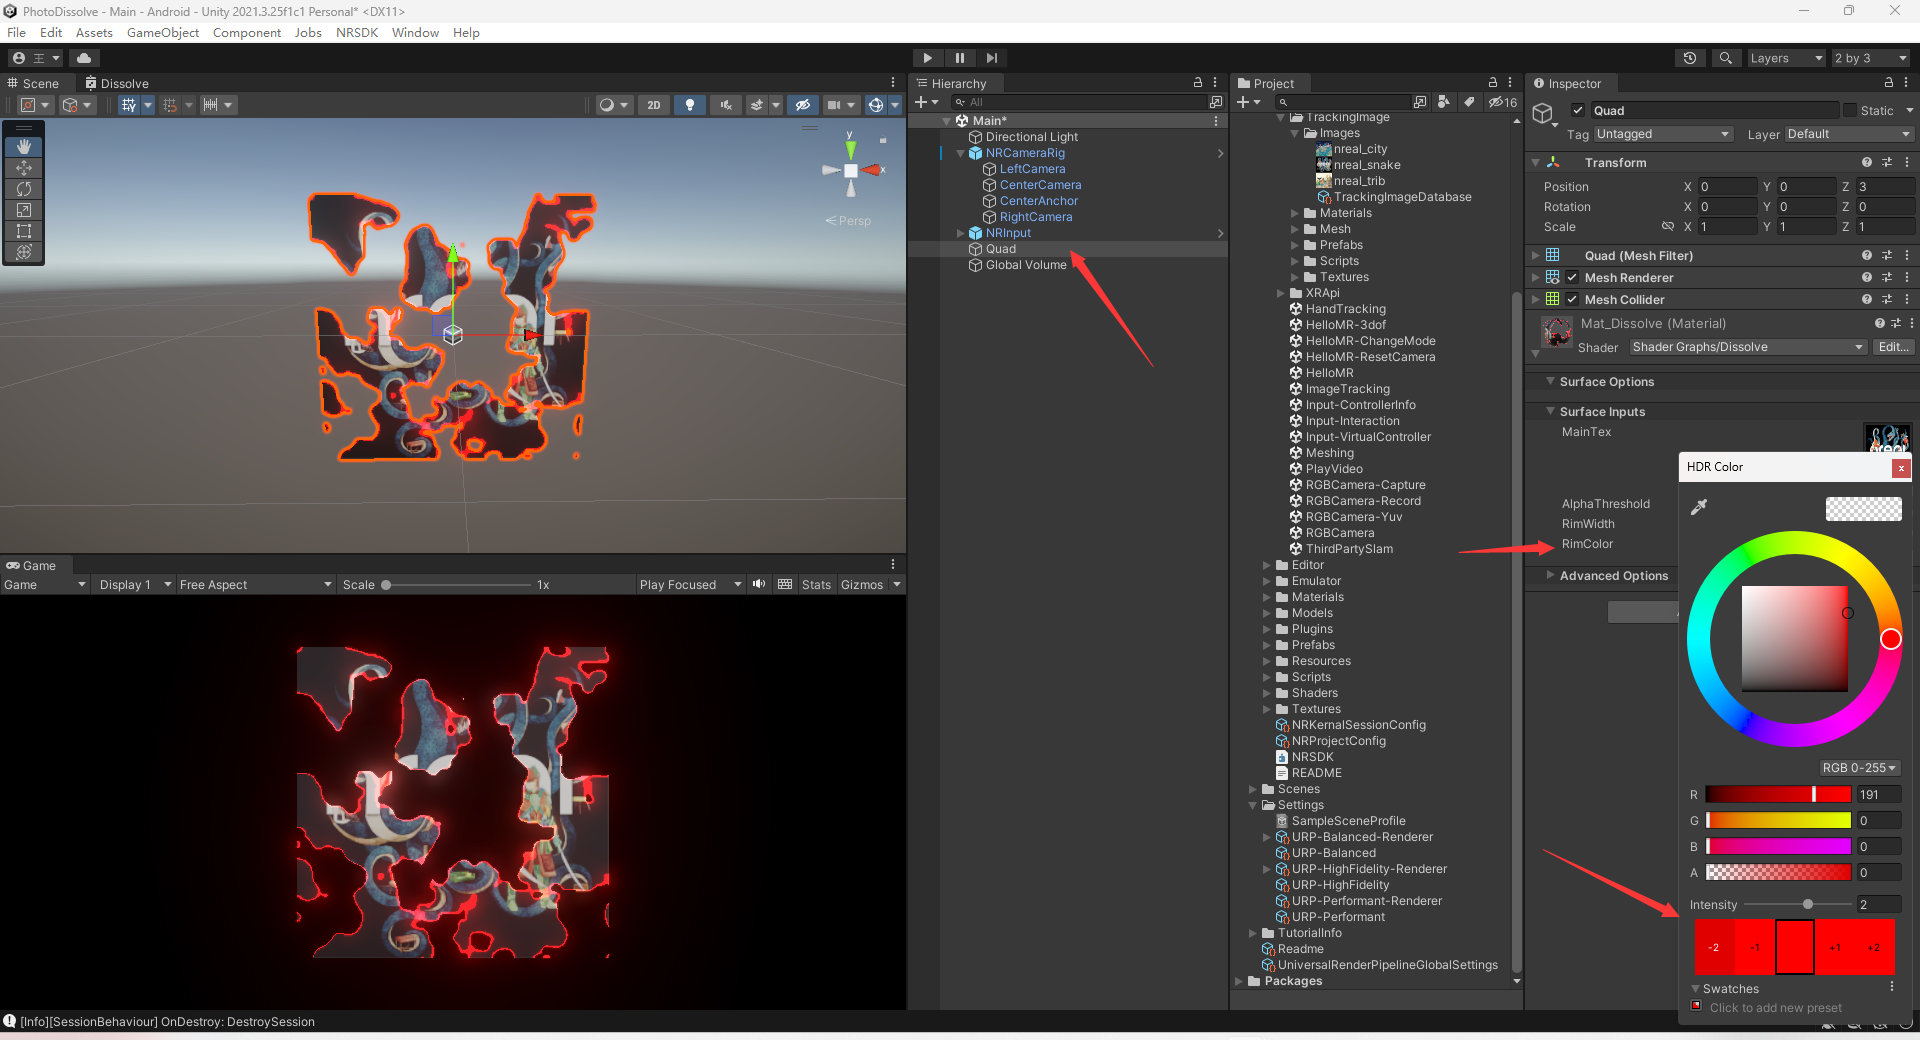Open the Shader Graphs/Dissolve shader dropdown
Screen dimensions: 1920x1040
point(1747,347)
